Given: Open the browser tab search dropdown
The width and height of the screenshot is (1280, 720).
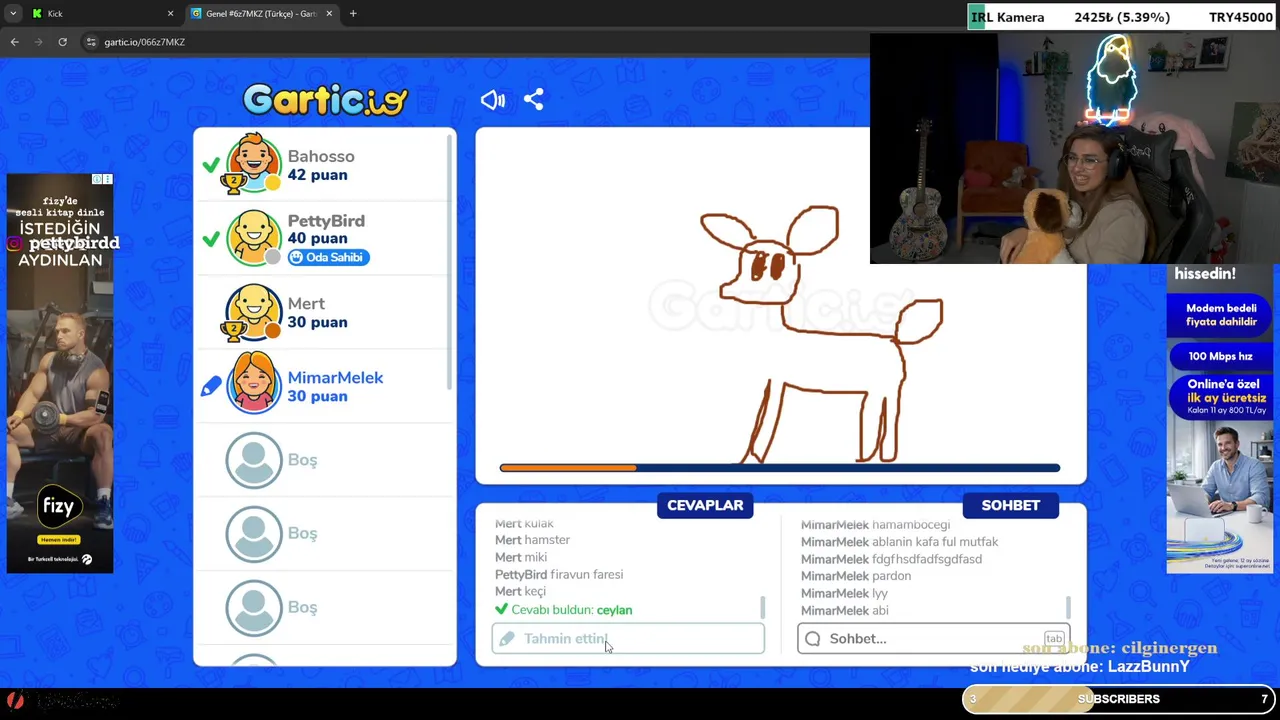Looking at the screenshot, I should (x=12, y=14).
